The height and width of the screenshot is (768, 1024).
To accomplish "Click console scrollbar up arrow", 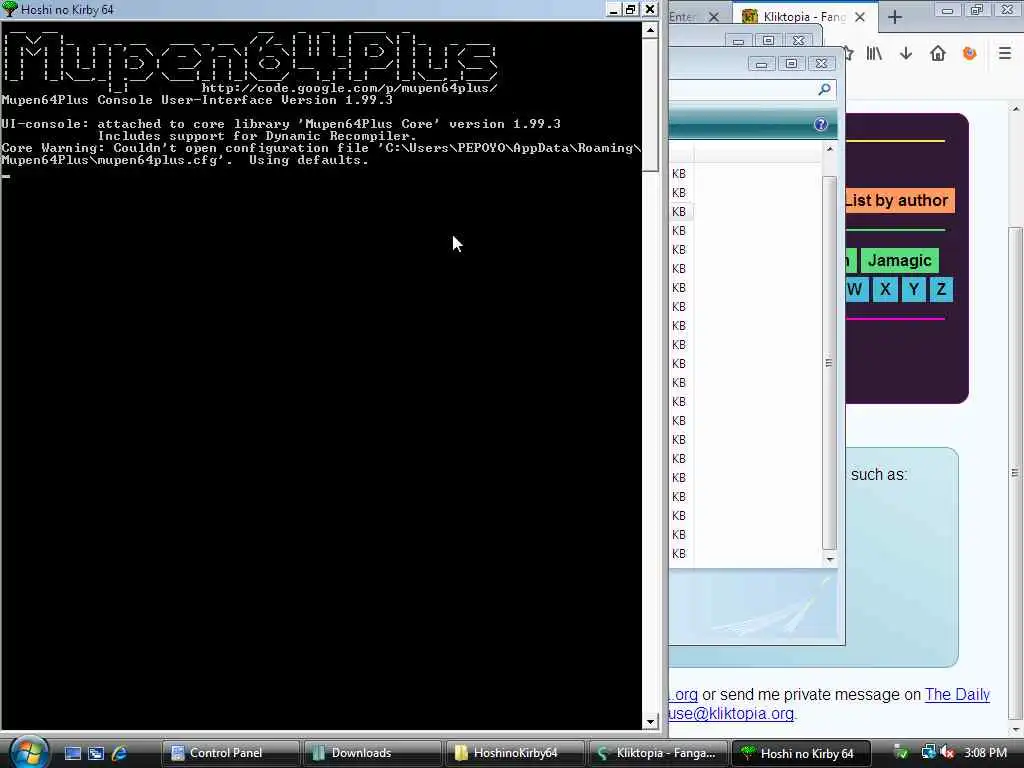I will [x=650, y=30].
